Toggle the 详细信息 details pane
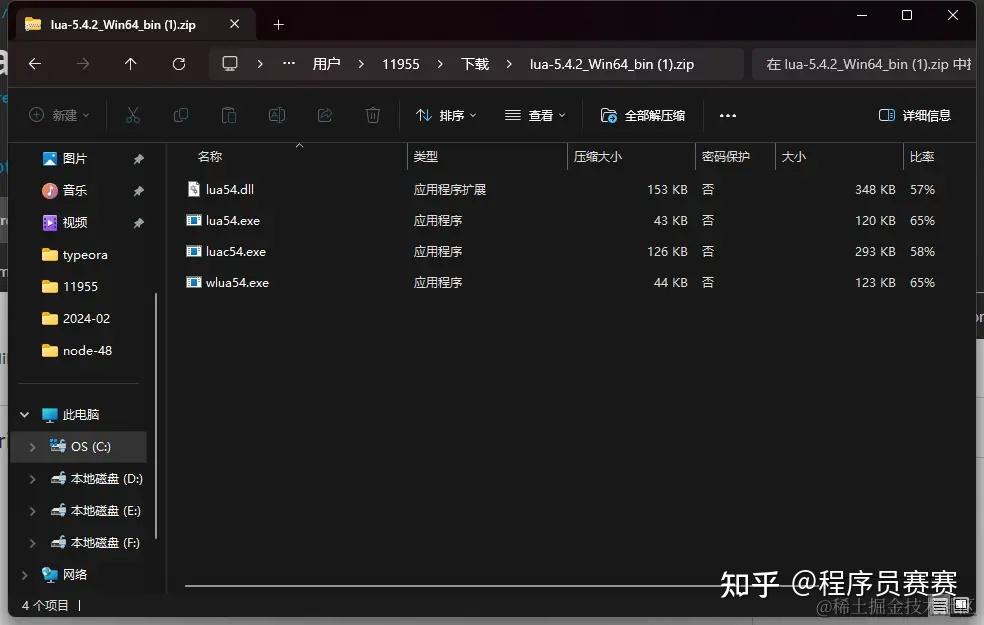Viewport: 984px width, 625px height. [x=915, y=115]
